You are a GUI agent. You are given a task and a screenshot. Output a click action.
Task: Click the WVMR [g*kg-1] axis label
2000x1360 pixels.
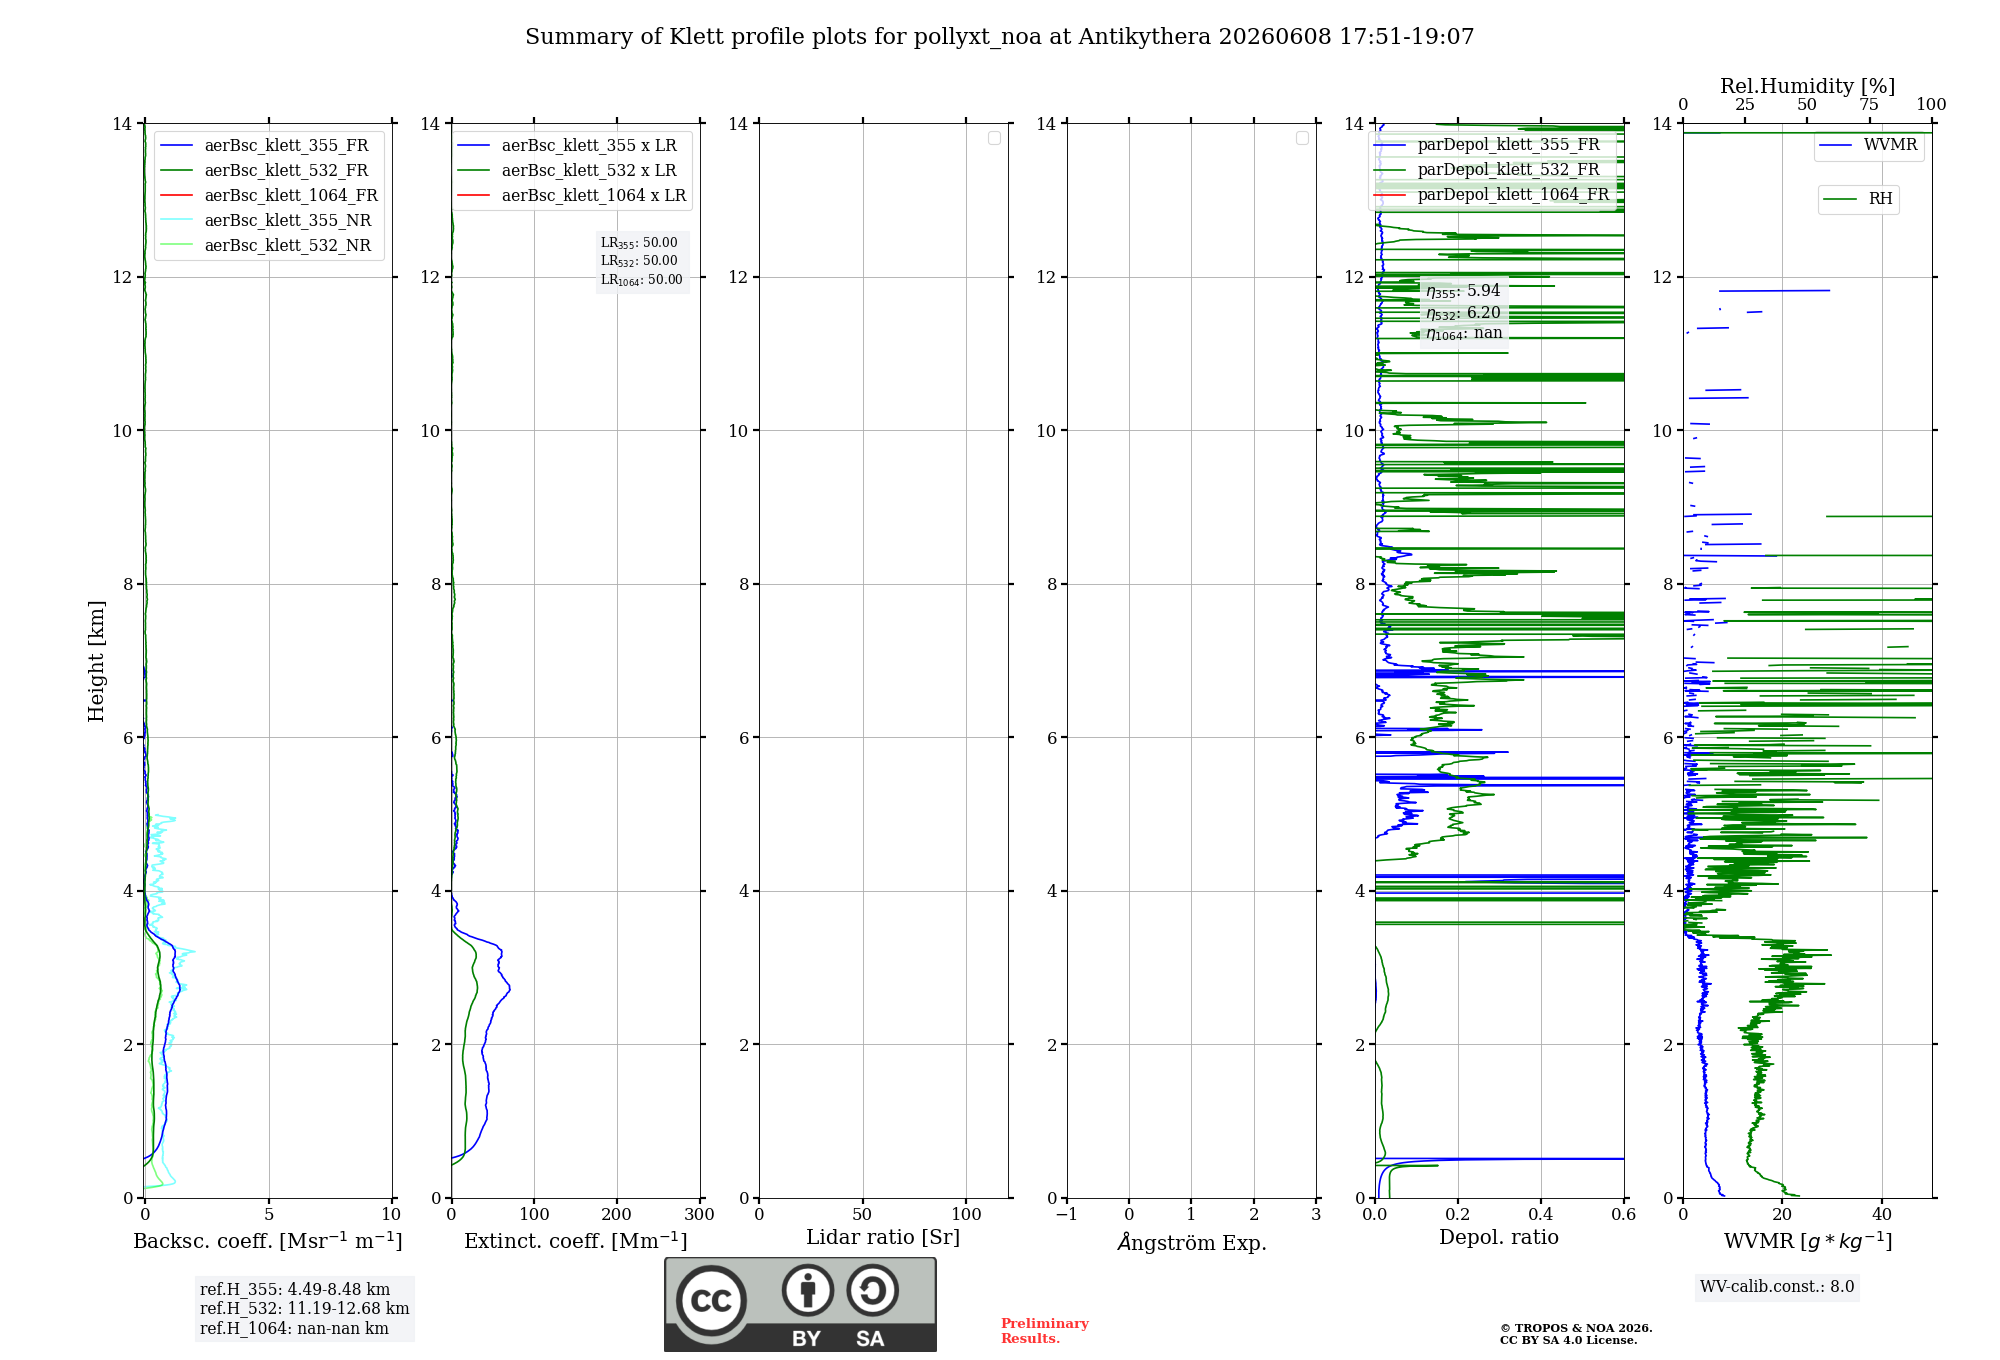(x=1808, y=1241)
